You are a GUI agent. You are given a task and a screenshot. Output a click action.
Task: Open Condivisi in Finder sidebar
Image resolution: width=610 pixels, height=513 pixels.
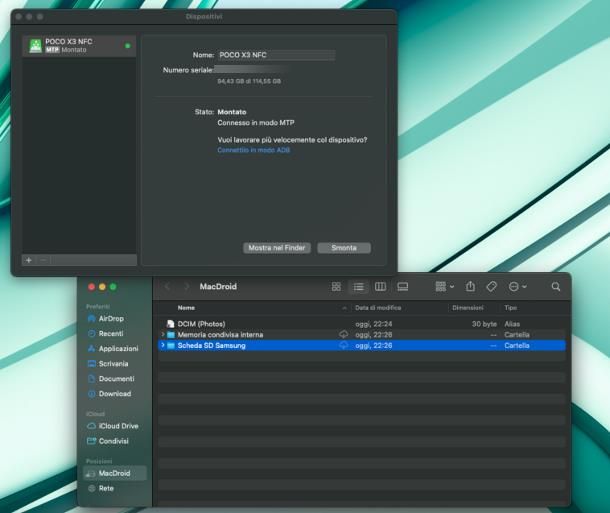[x=113, y=441]
